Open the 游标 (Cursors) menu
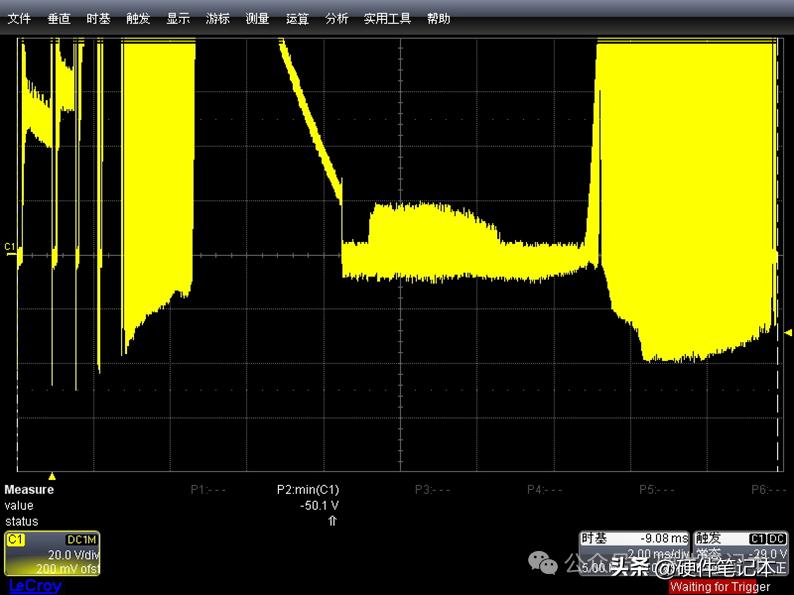The width and height of the screenshot is (794, 595). click(217, 18)
